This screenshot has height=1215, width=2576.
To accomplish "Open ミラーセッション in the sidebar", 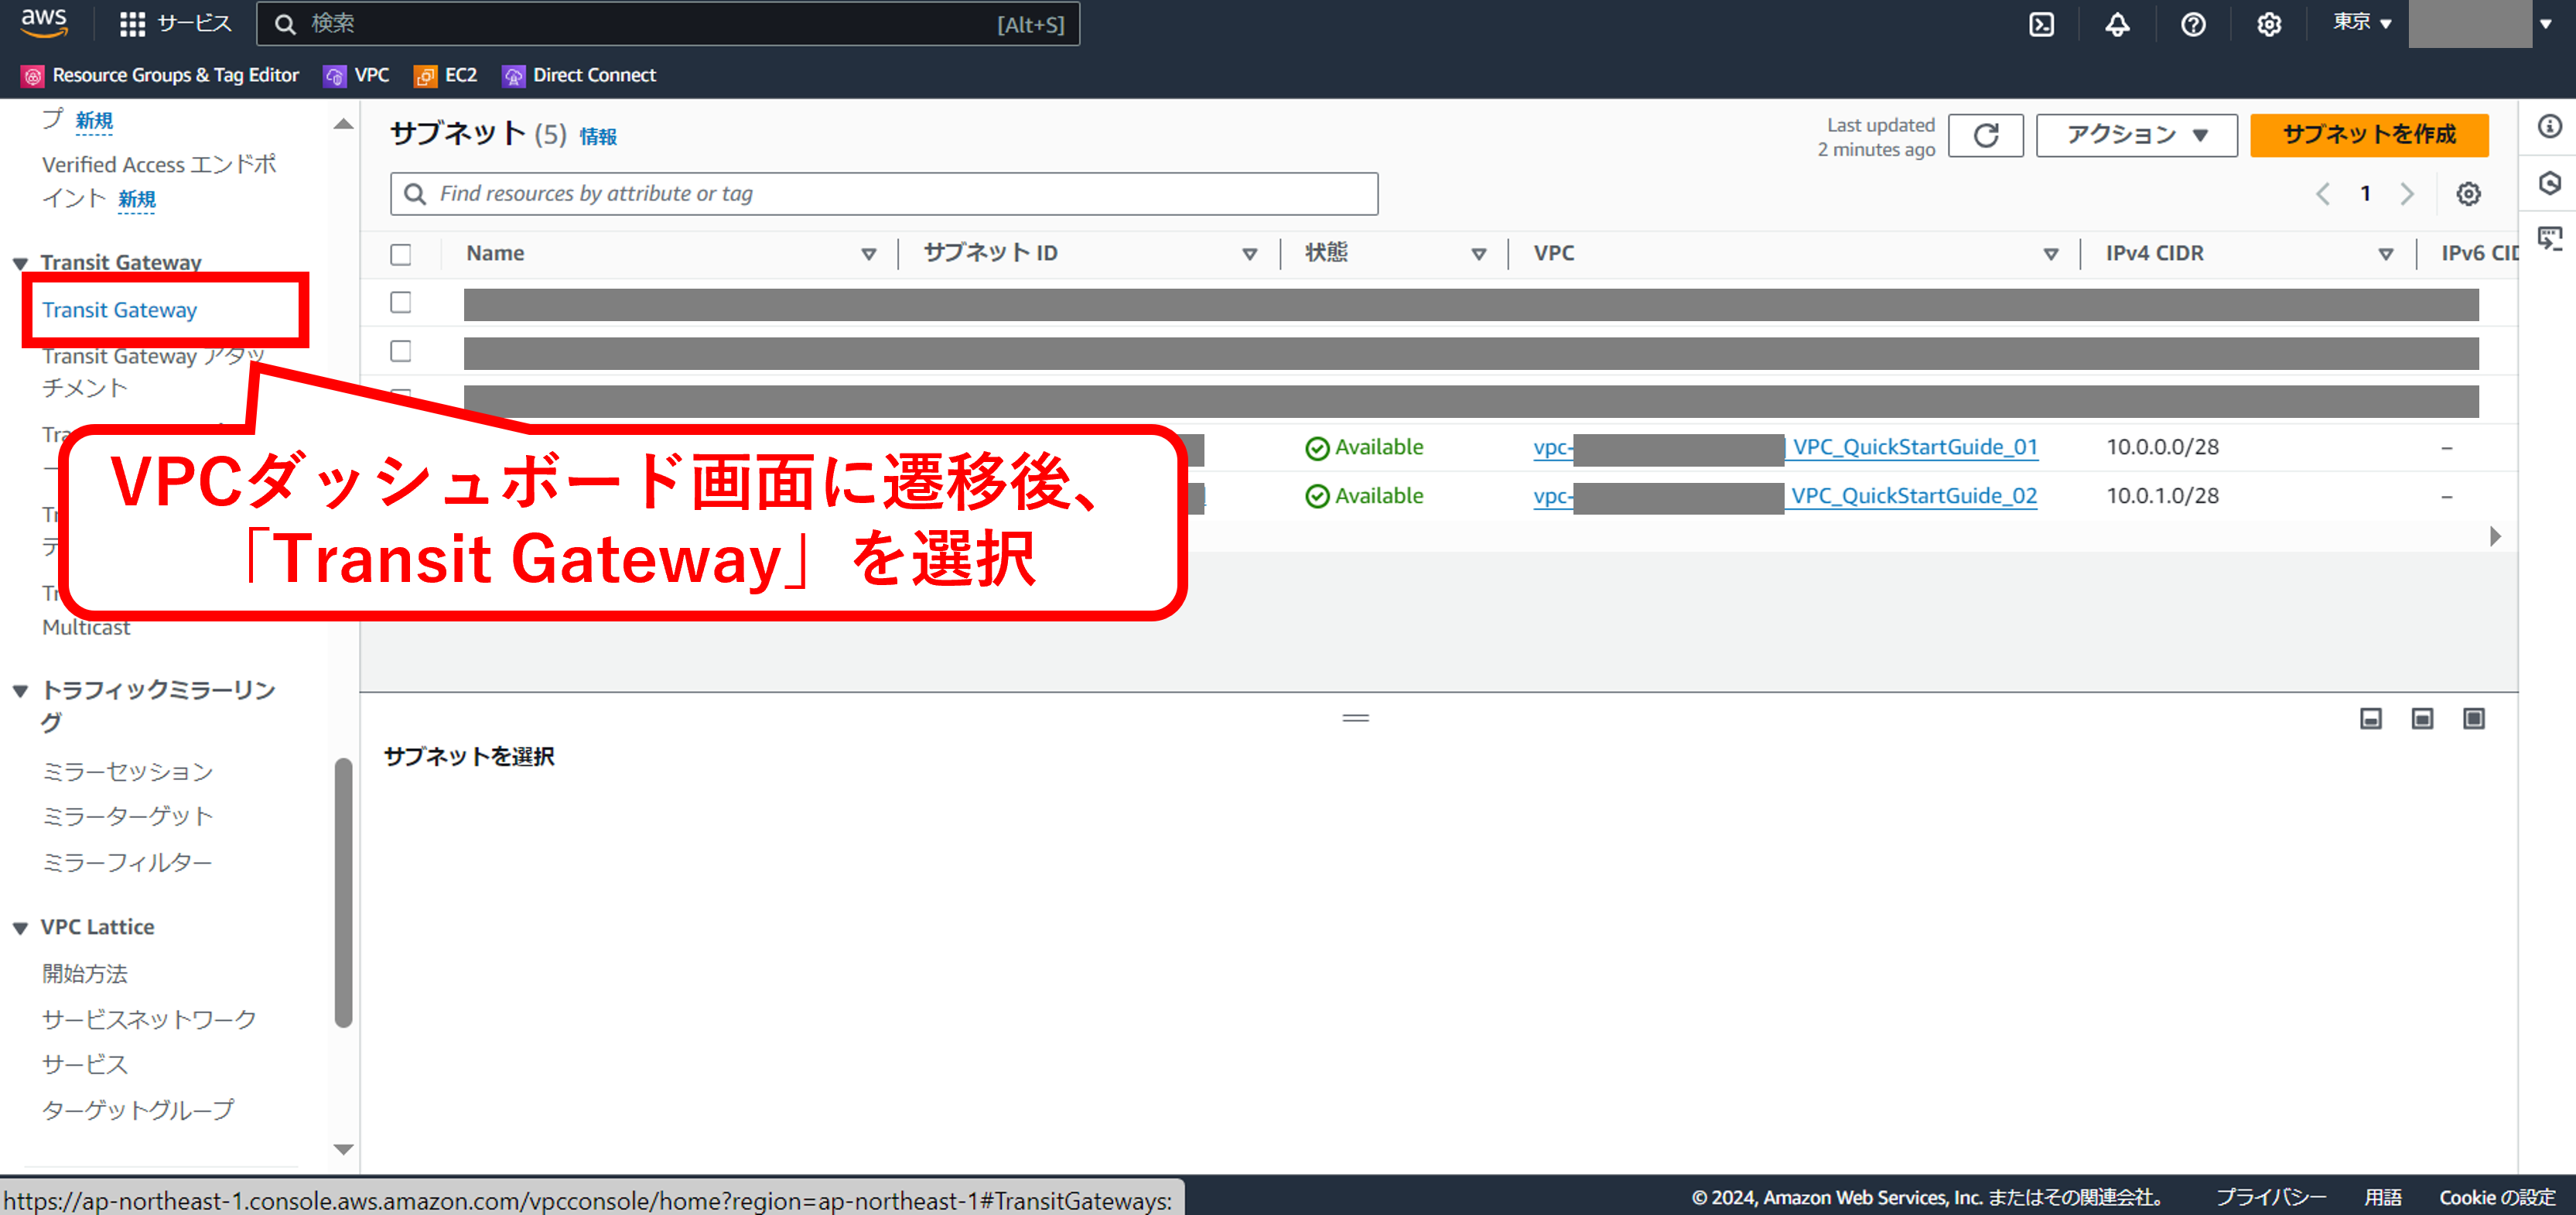I will [x=127, y=772].
